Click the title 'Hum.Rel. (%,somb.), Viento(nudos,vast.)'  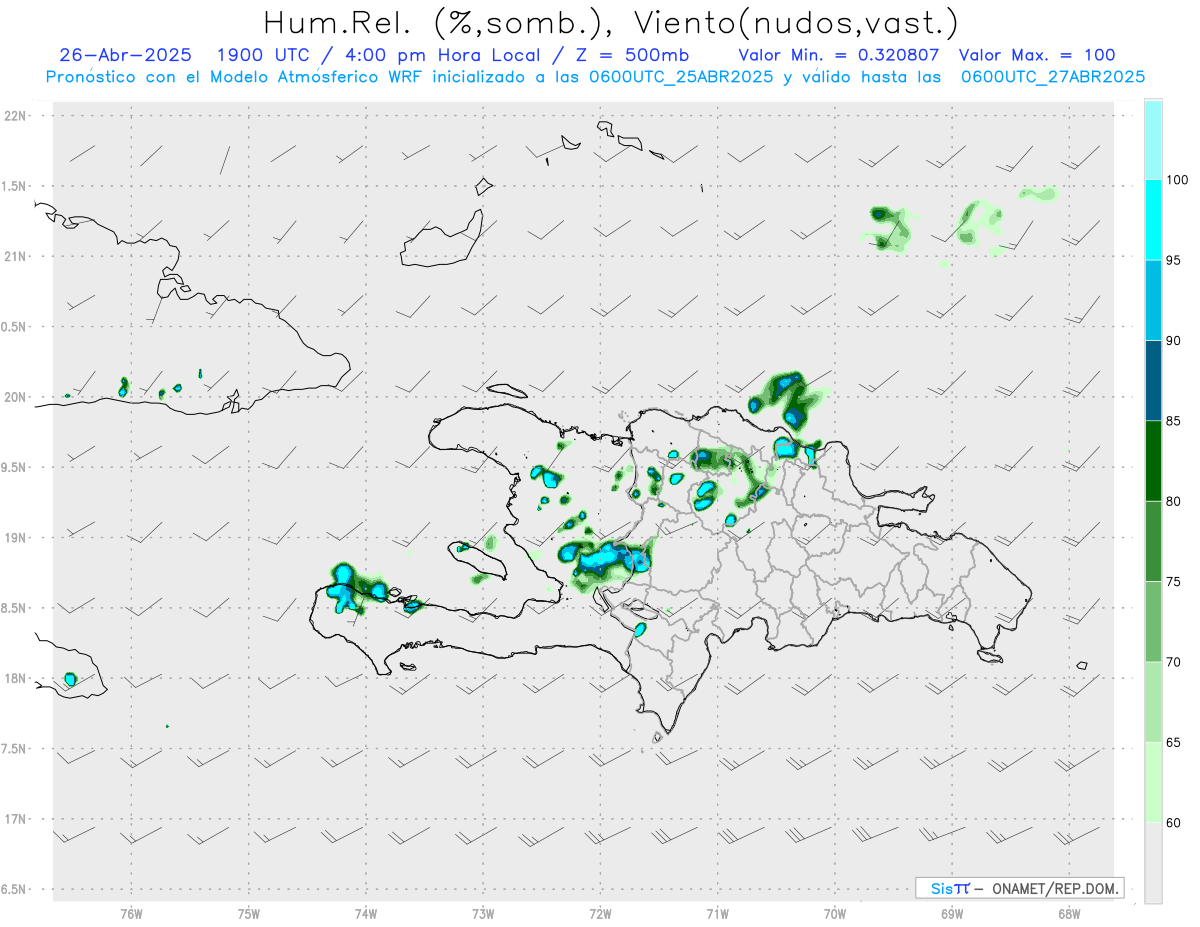click(610, 22)
